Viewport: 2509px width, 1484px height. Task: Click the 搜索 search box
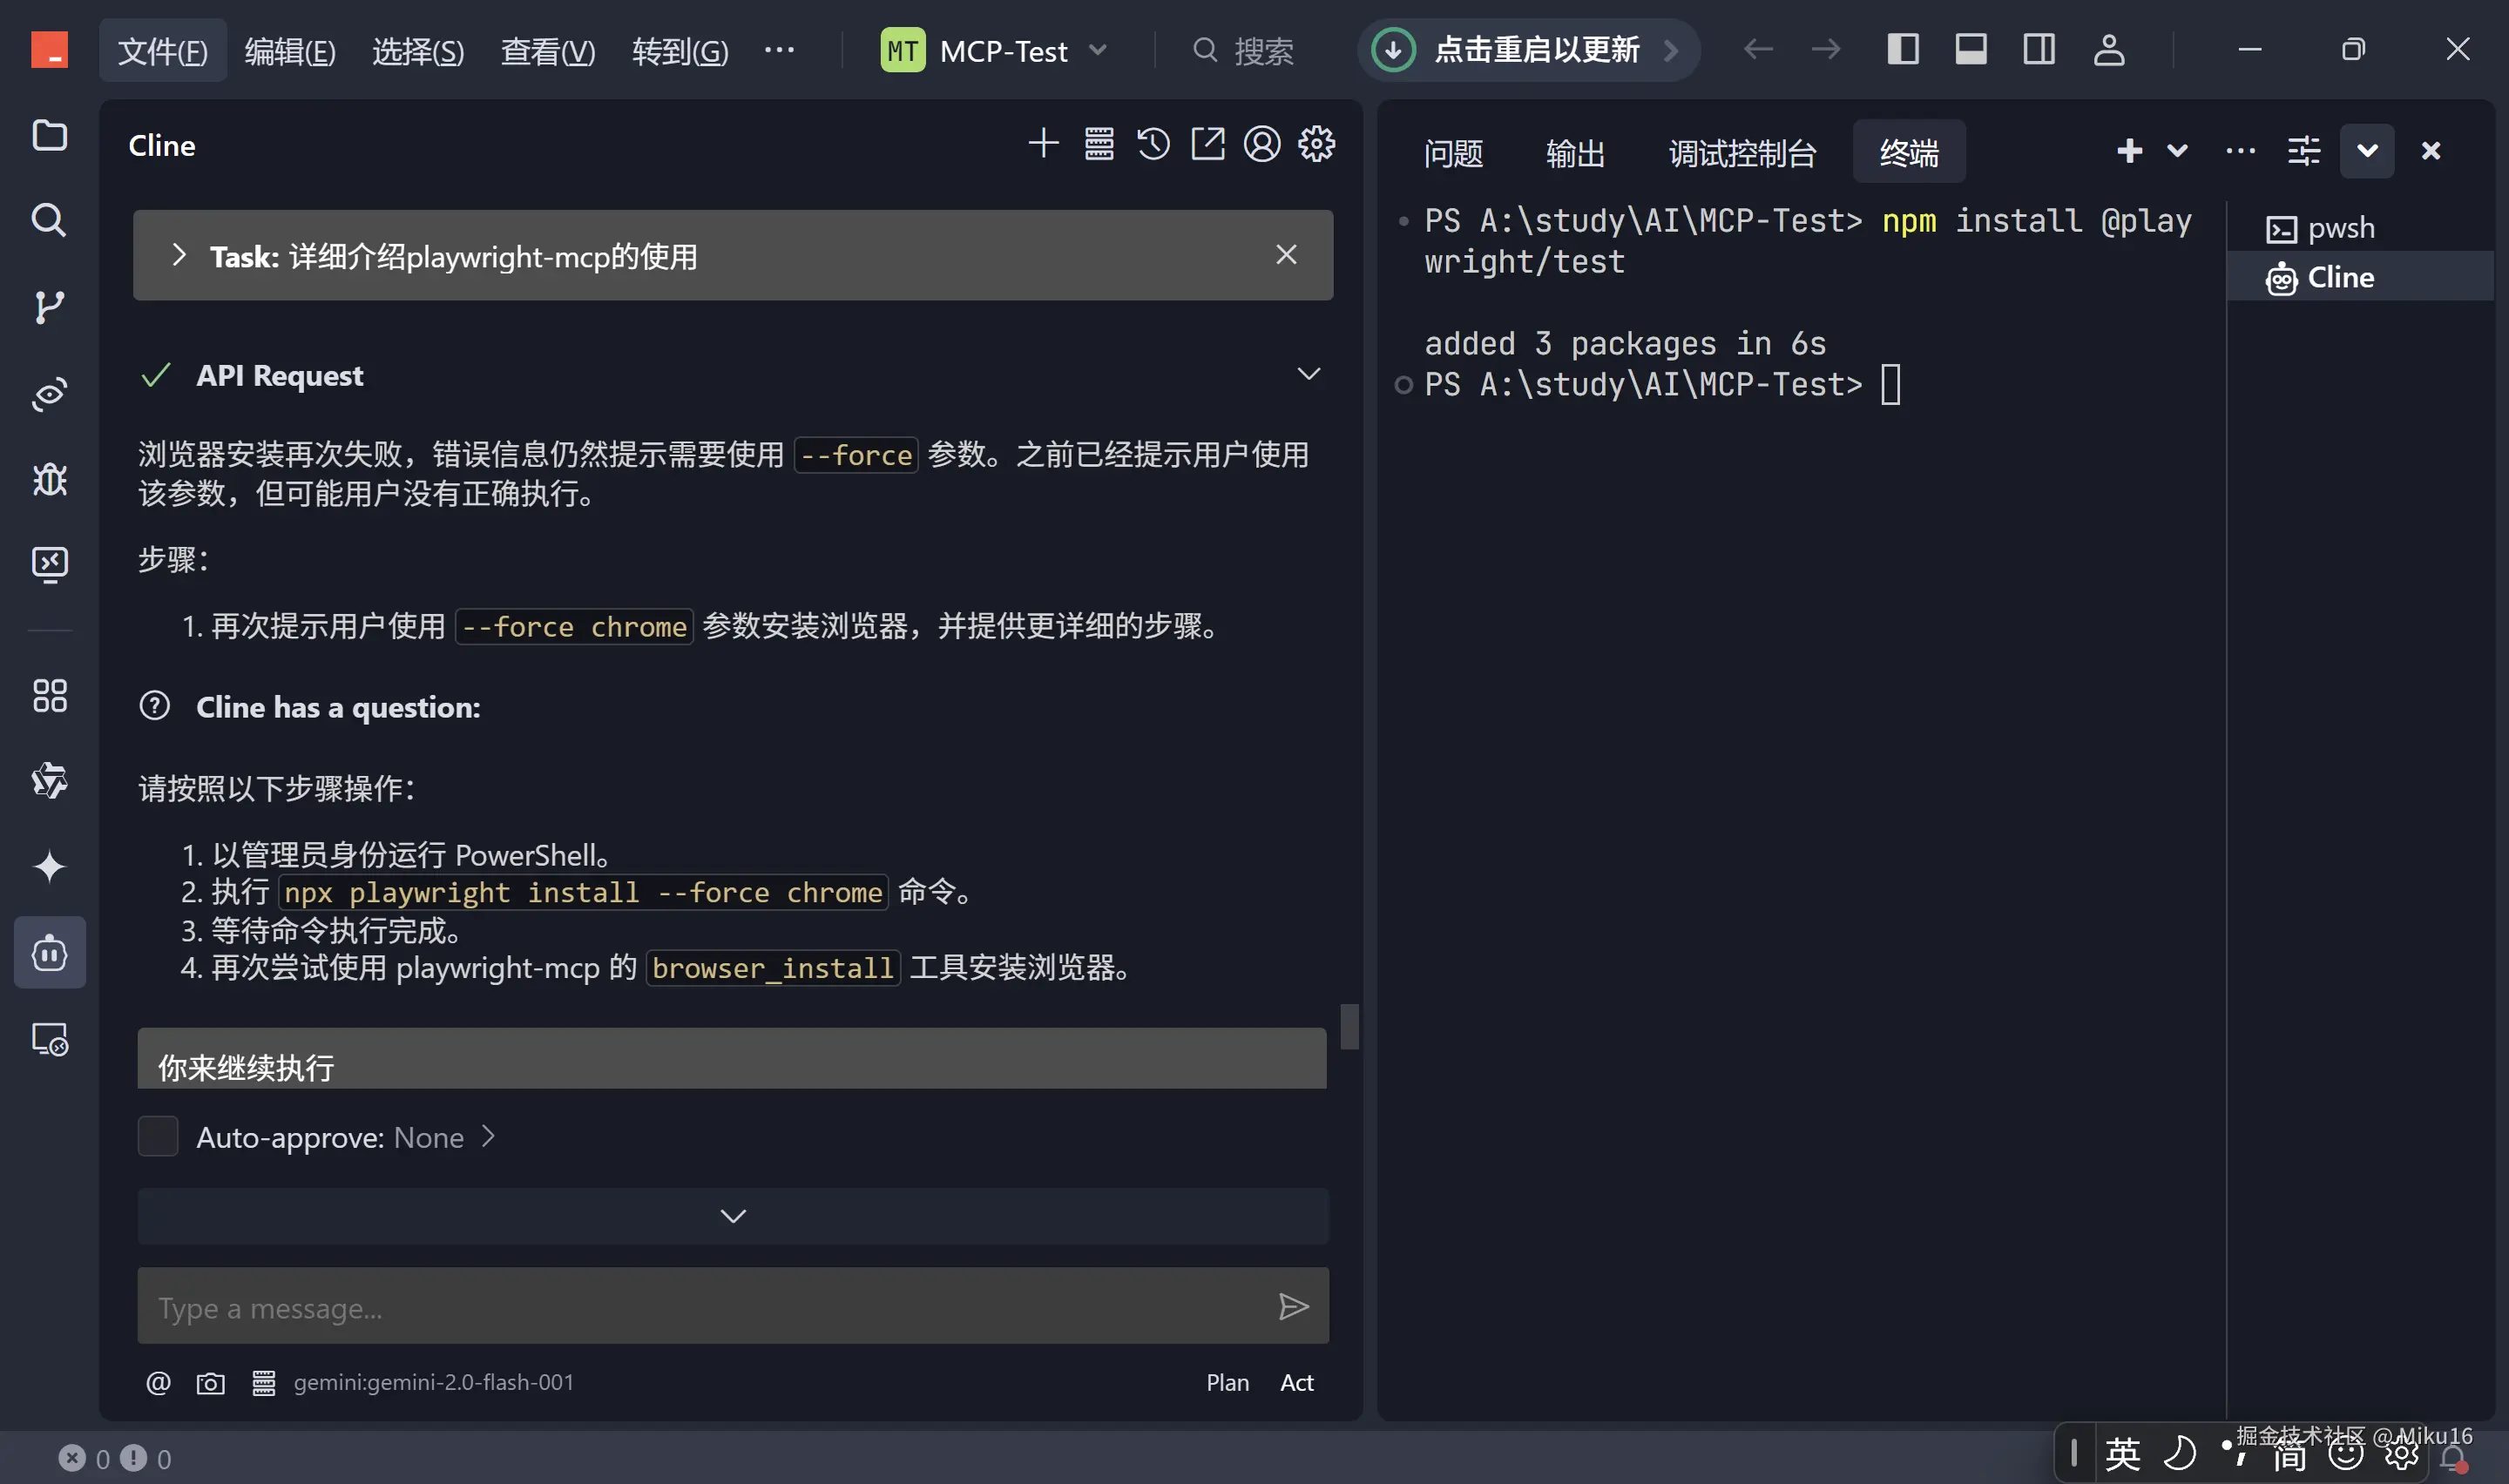[x=1244, y=50]
